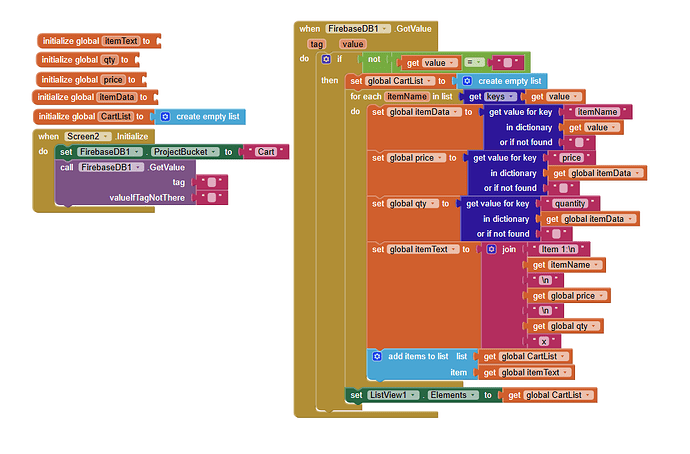The width and height of the screenshot is (690, 454).
Task: Click the "Item 1:\n" text string block
Action: click(558, 249)
